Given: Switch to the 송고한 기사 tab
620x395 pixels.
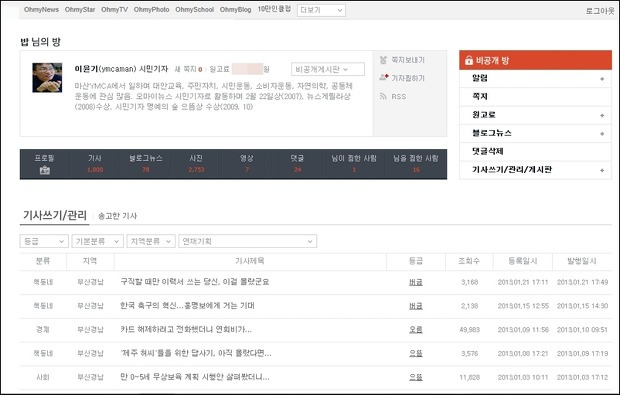Looking at the screenshot, I should click(117, 216).
